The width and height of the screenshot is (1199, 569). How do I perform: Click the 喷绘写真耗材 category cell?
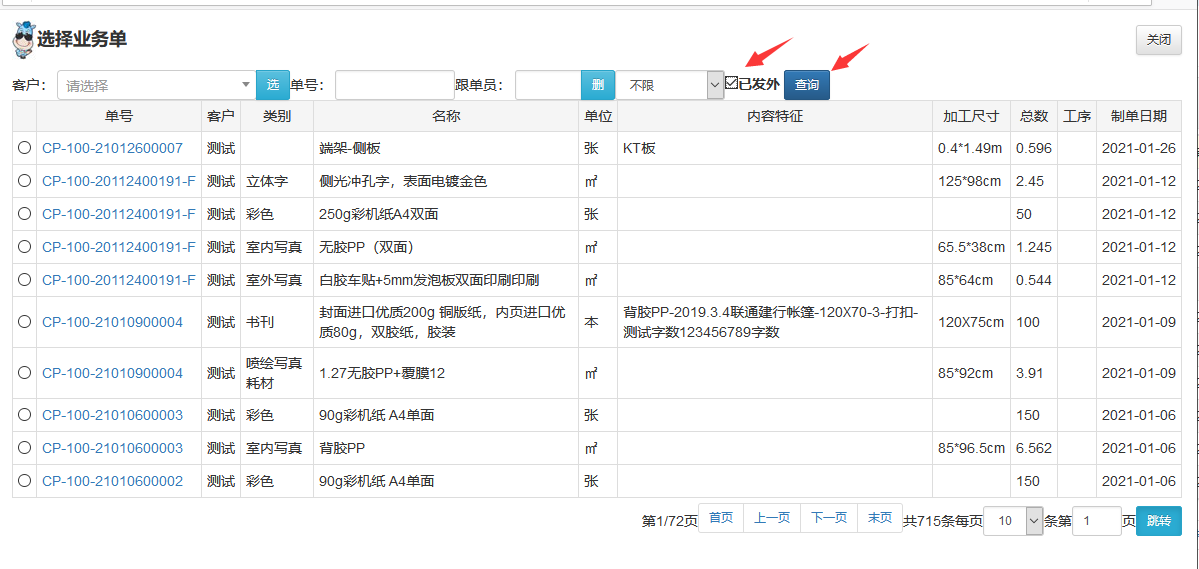click(277, 373)
